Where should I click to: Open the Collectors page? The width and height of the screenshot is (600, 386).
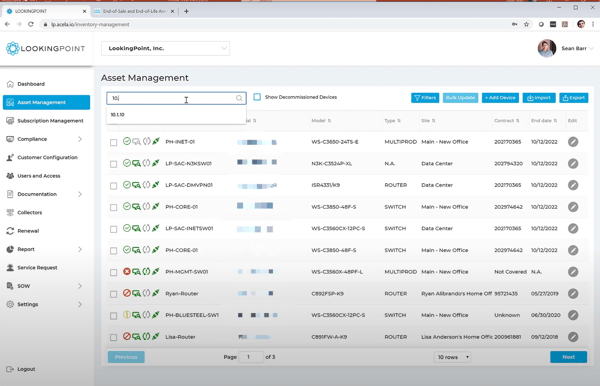(x=29, y=212)
